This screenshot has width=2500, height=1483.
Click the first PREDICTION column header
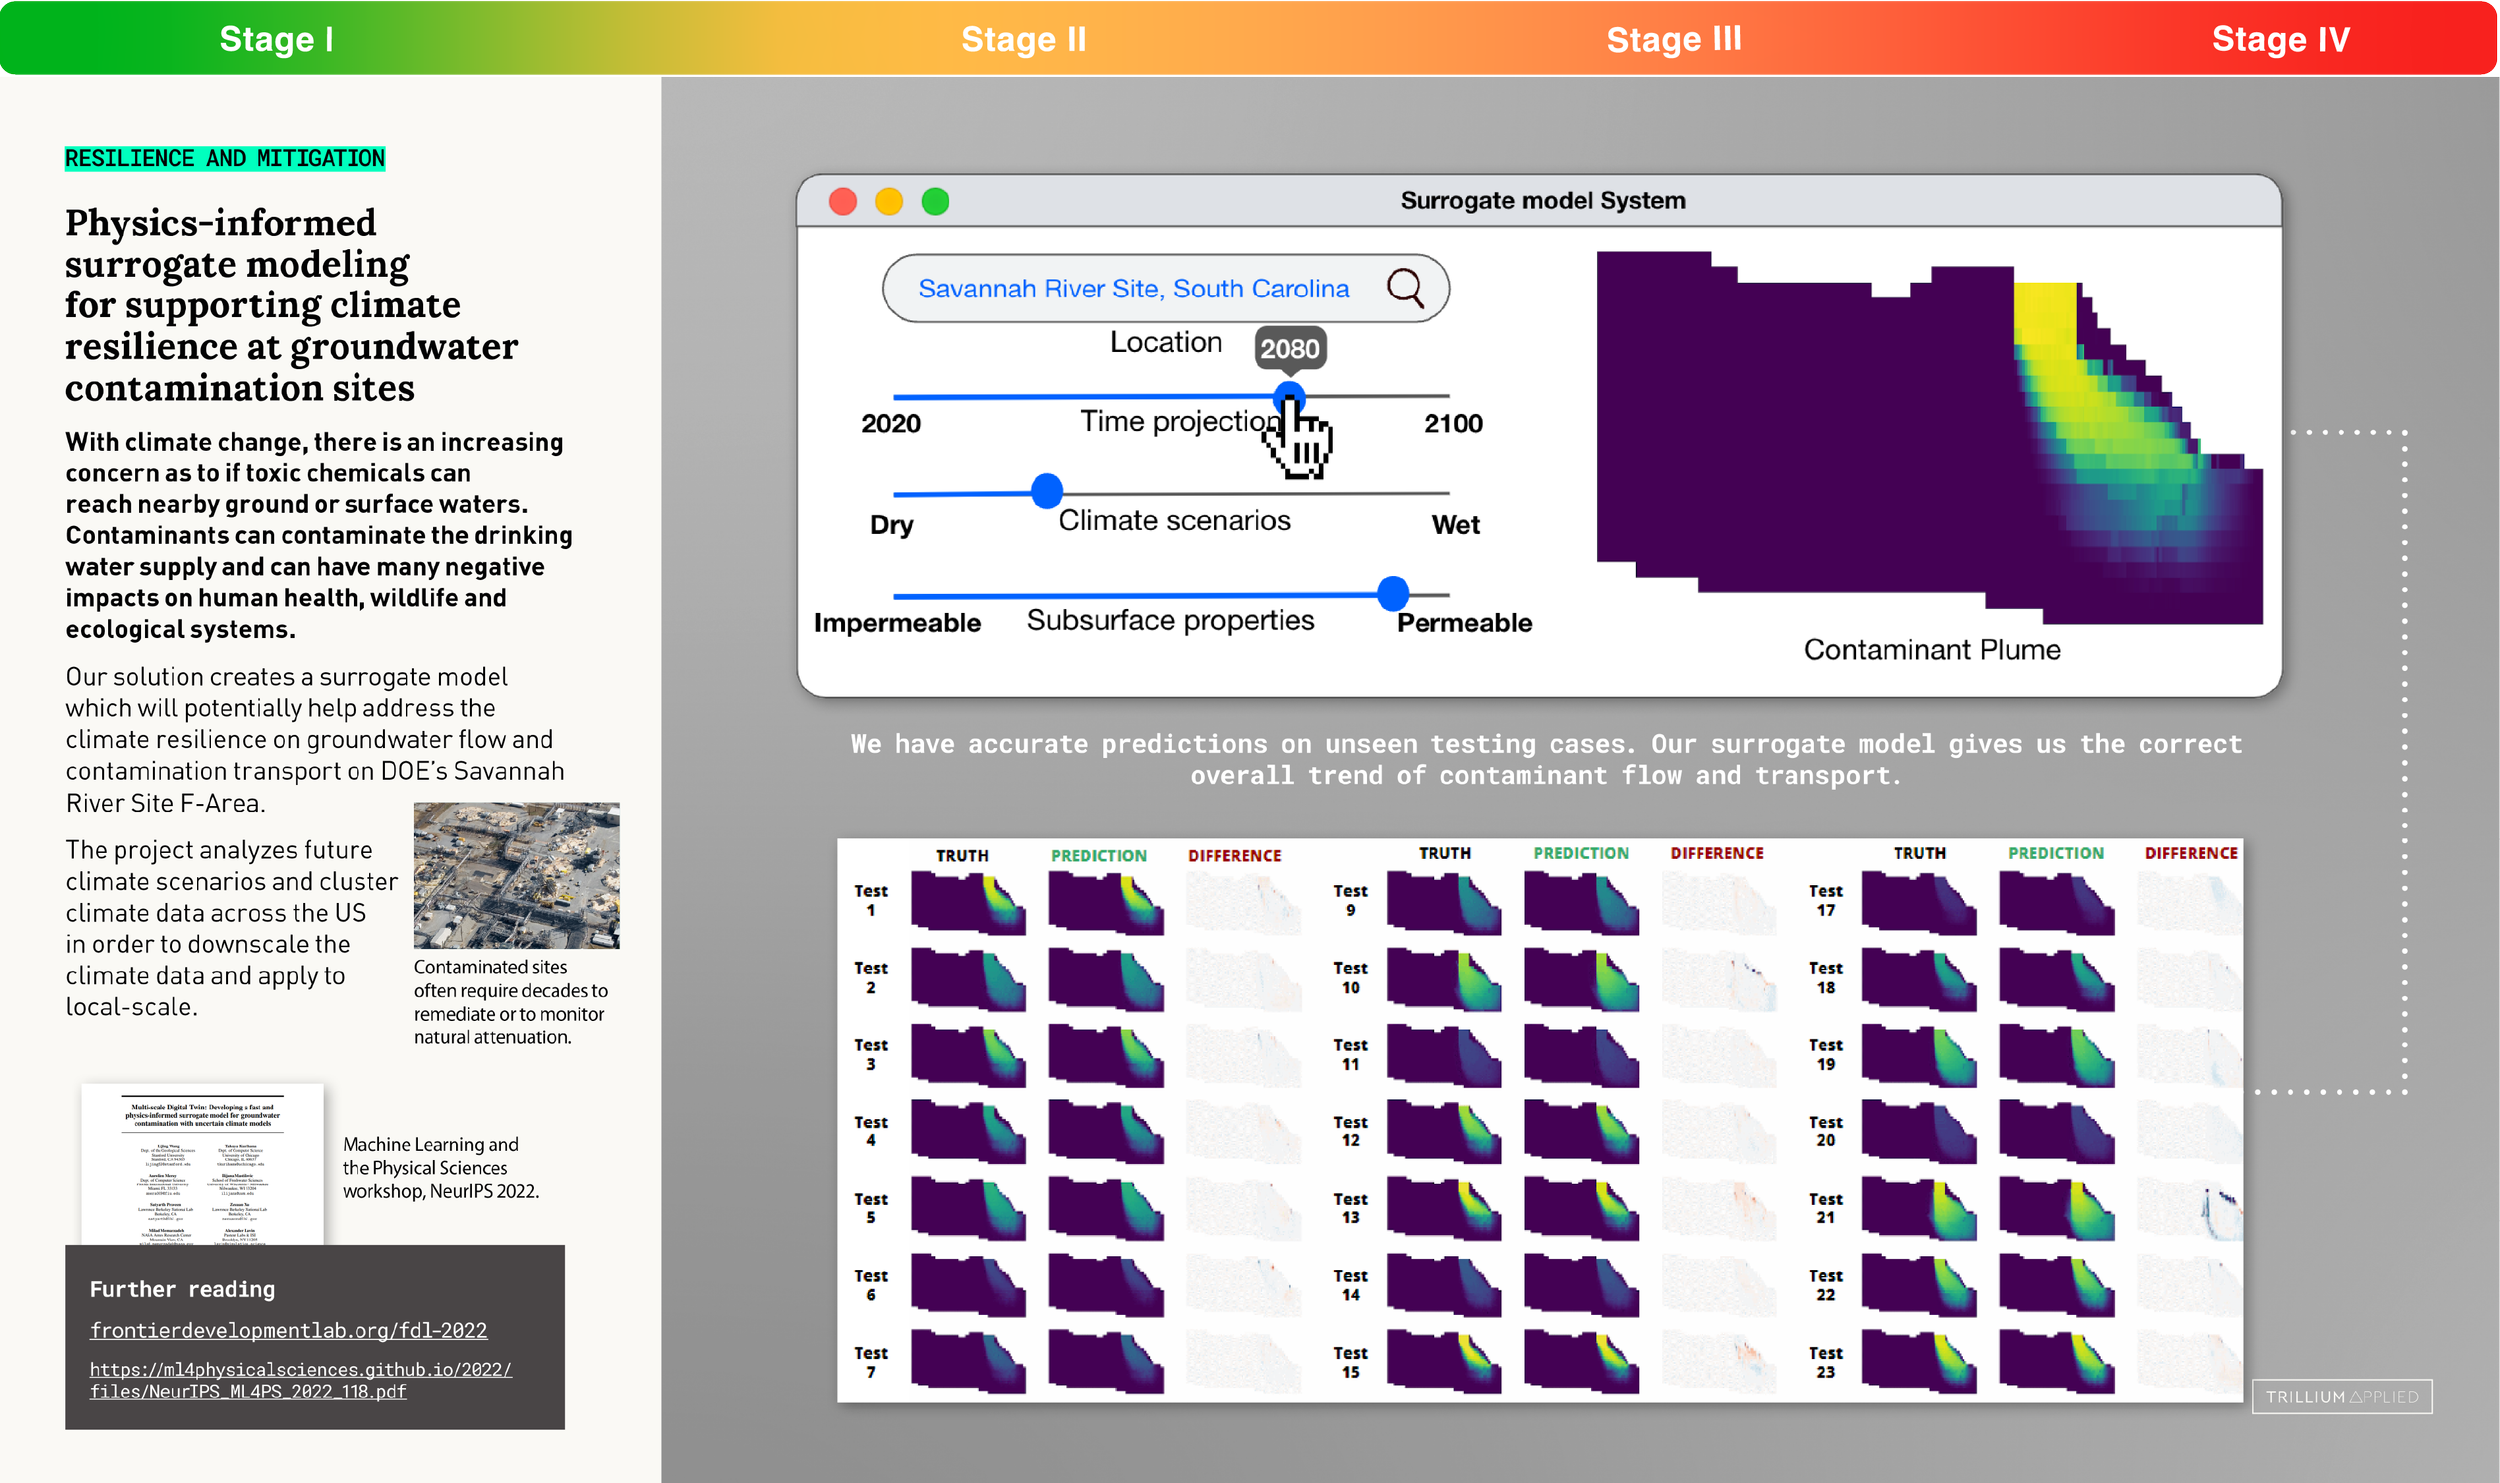pos(1098,855)
